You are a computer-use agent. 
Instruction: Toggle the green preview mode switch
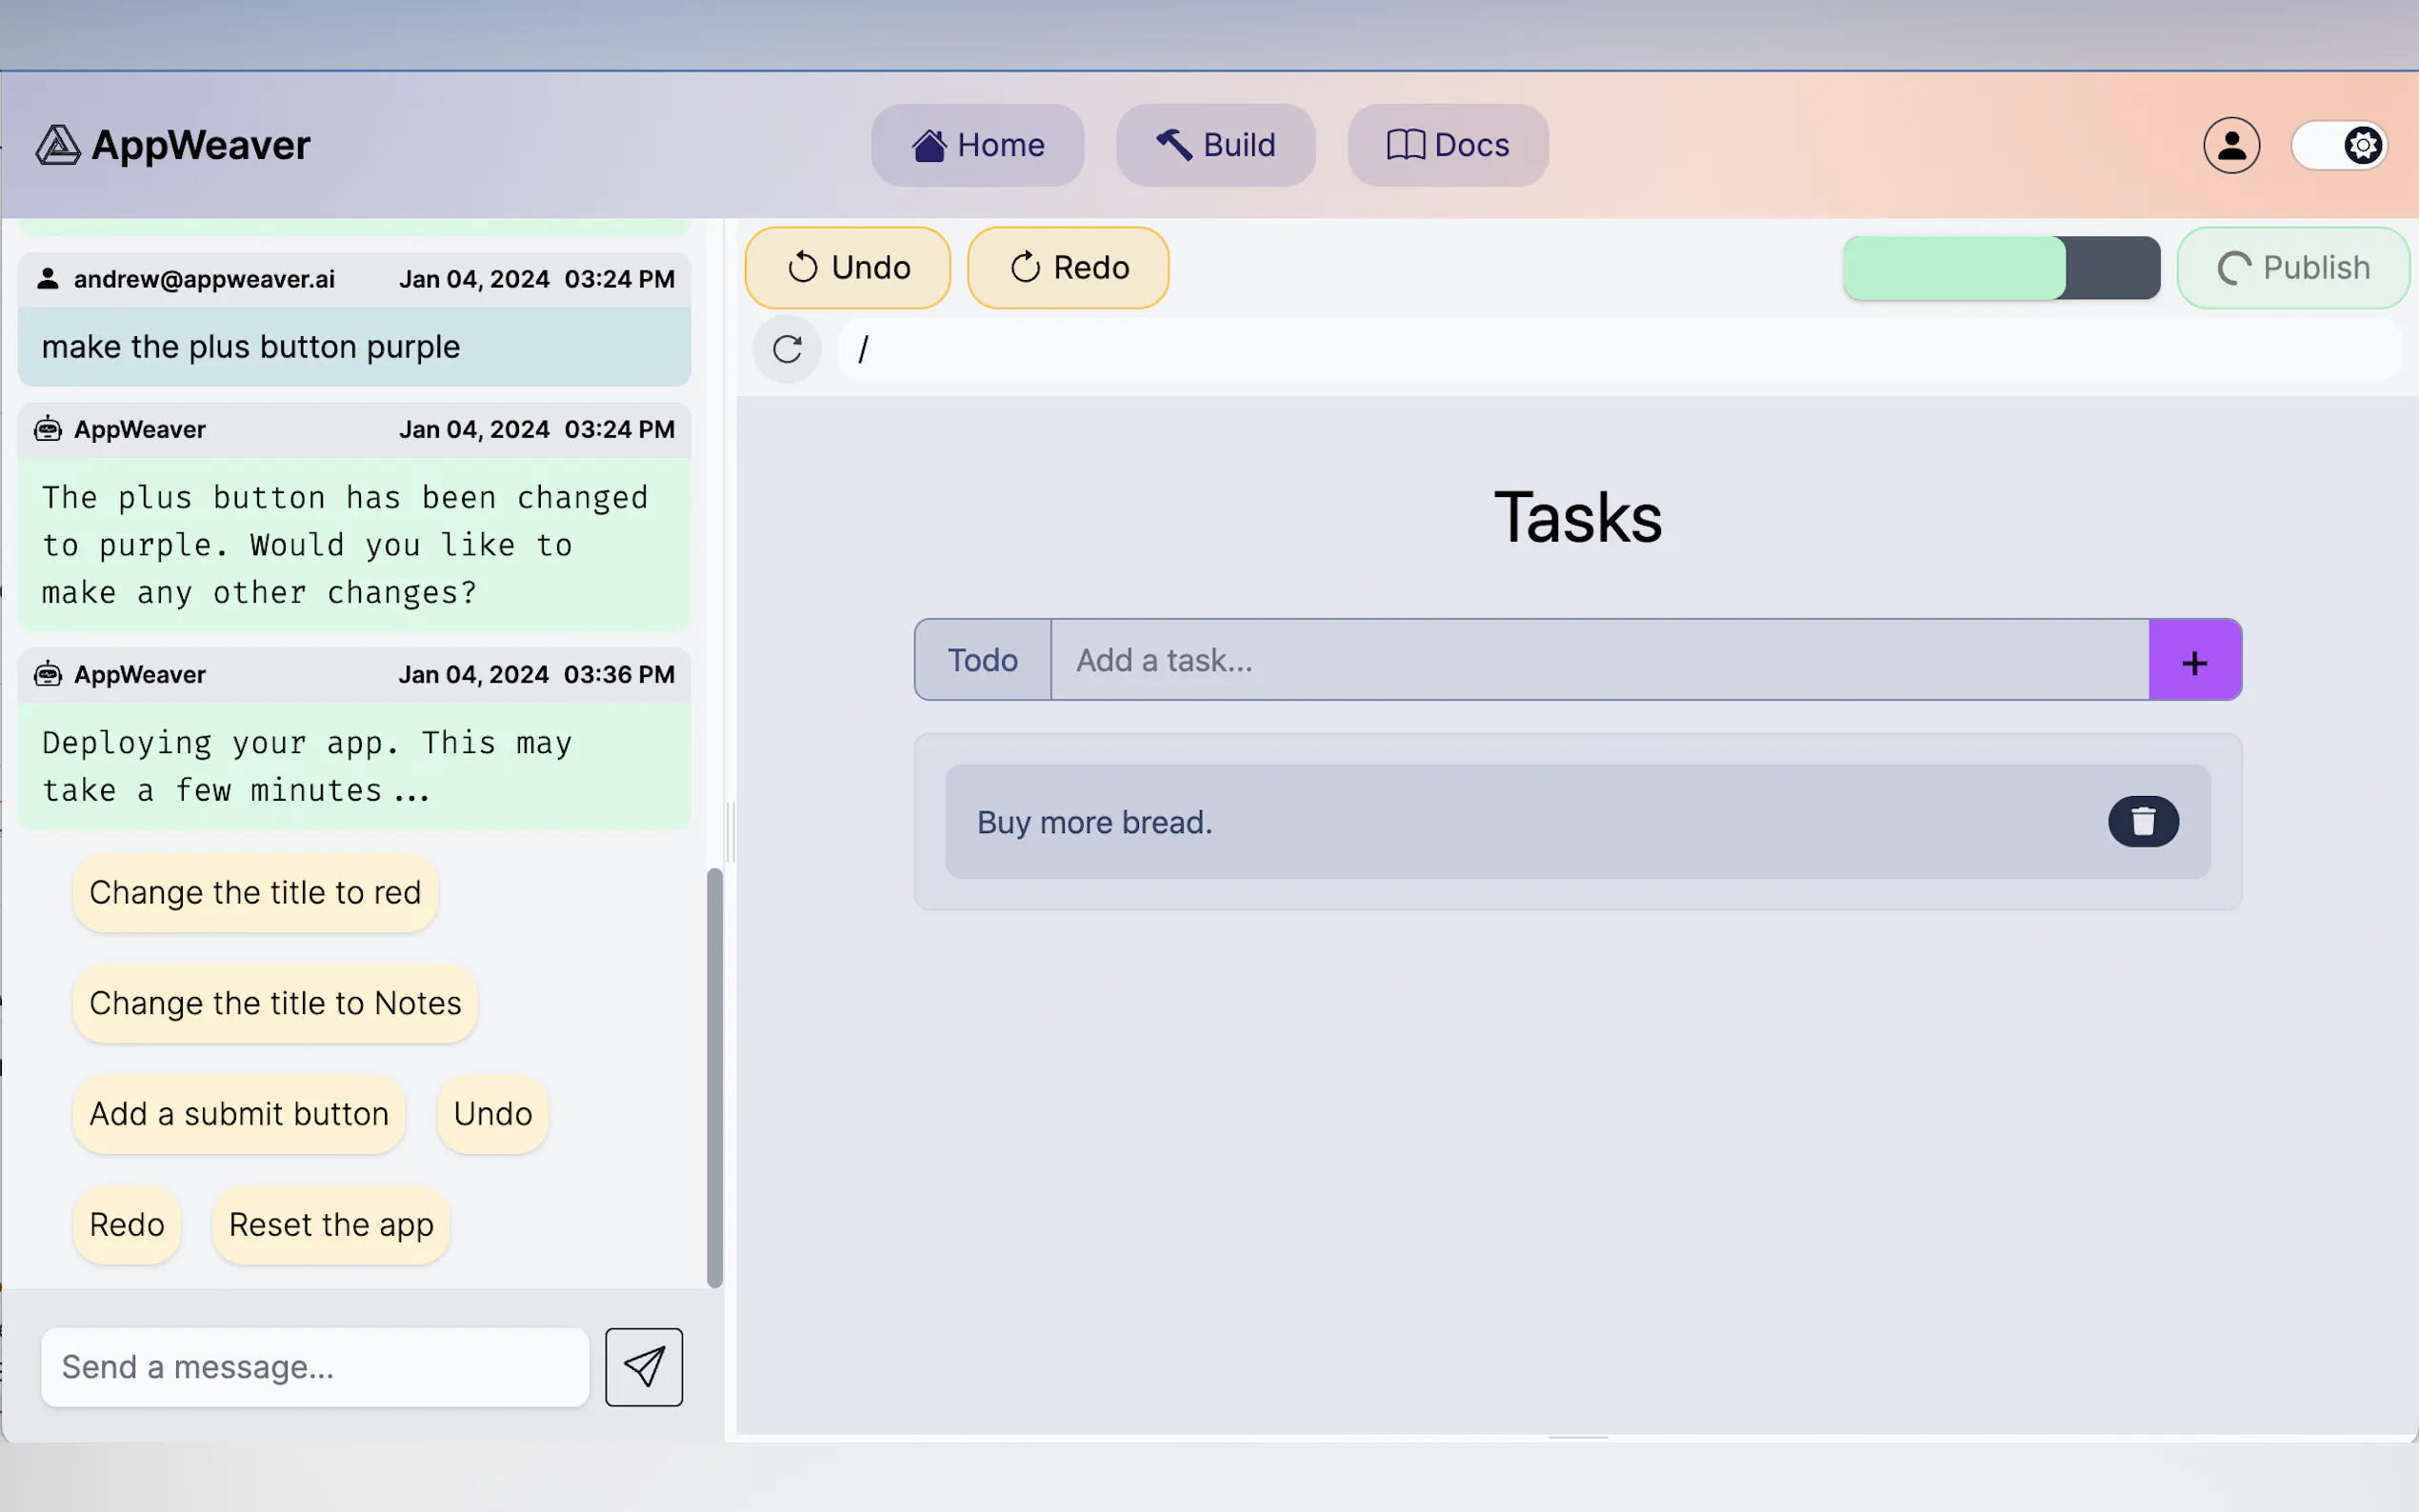pyautogui.click(x=2000, y=268)
